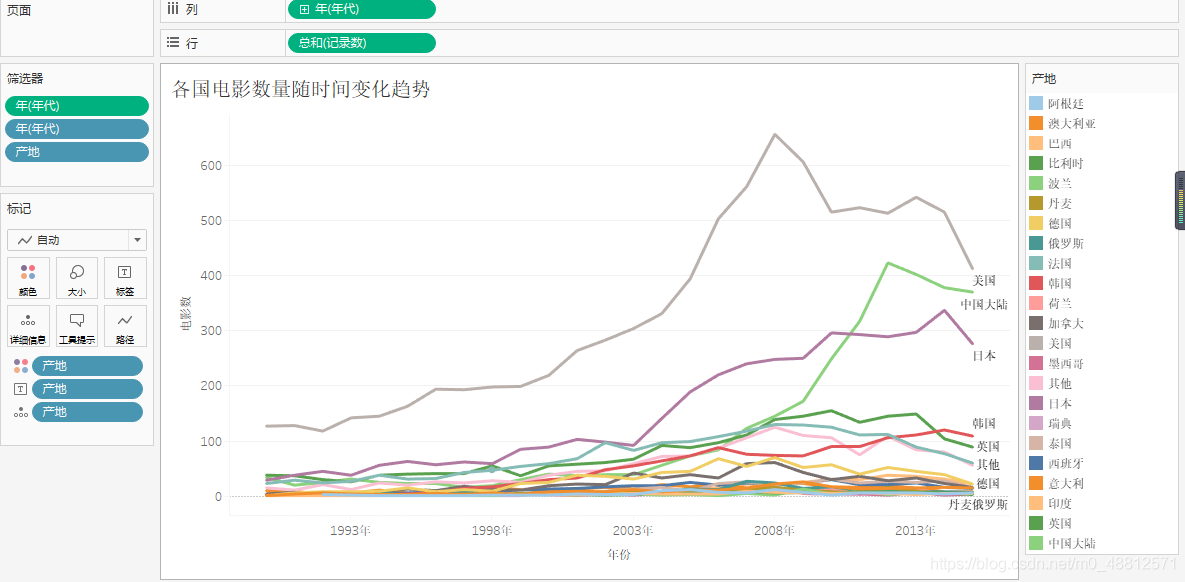This screenshot has height=582, width=1185.
Task: Click the 页面 pages shelf header
Action: (x=19, y=11)
